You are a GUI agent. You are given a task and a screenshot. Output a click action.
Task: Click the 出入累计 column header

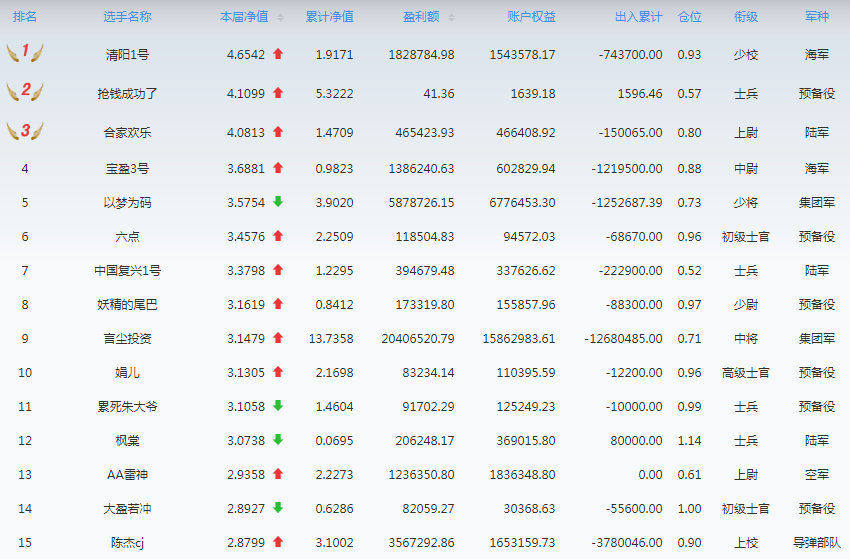click(639, 17)
